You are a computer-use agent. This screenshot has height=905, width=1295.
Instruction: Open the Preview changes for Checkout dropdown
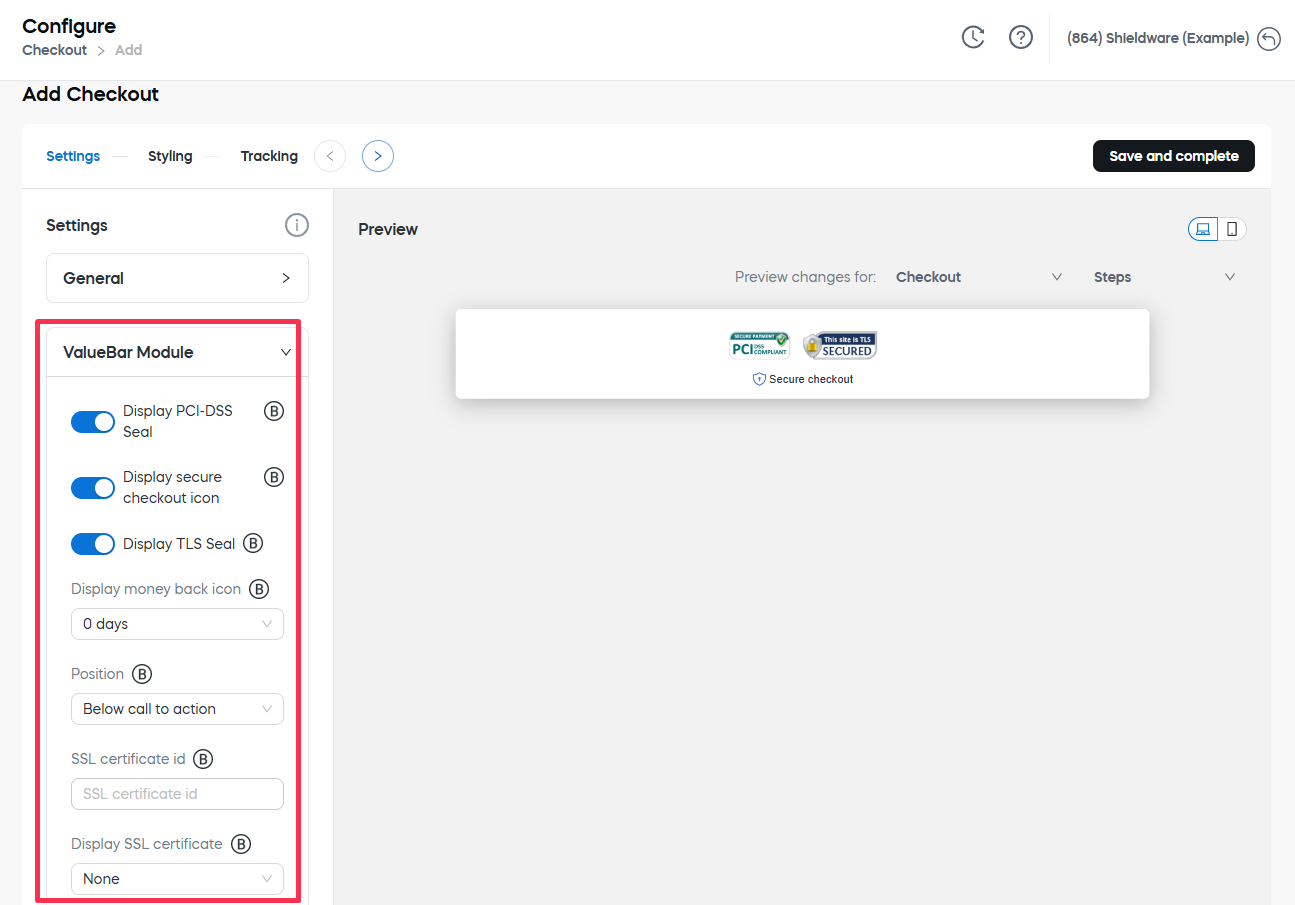(x=978, y=277)
